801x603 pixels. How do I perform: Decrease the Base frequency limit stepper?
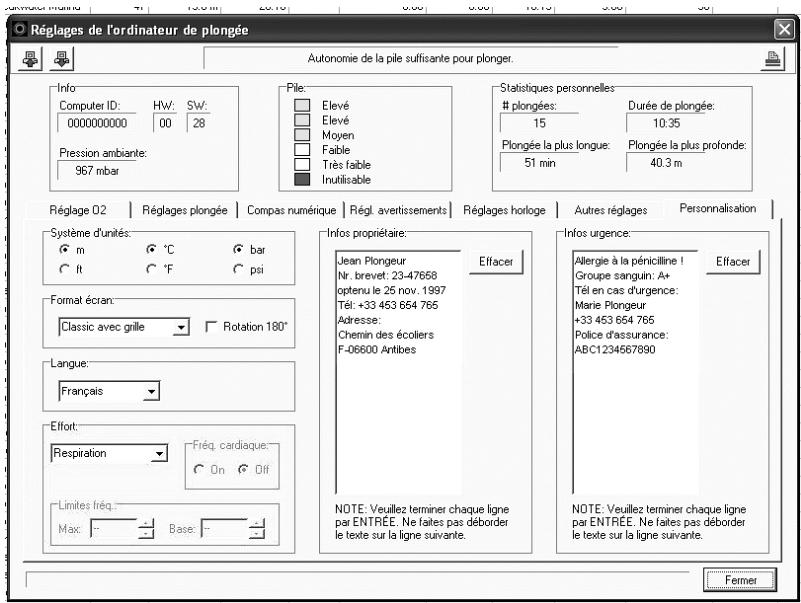257,534
